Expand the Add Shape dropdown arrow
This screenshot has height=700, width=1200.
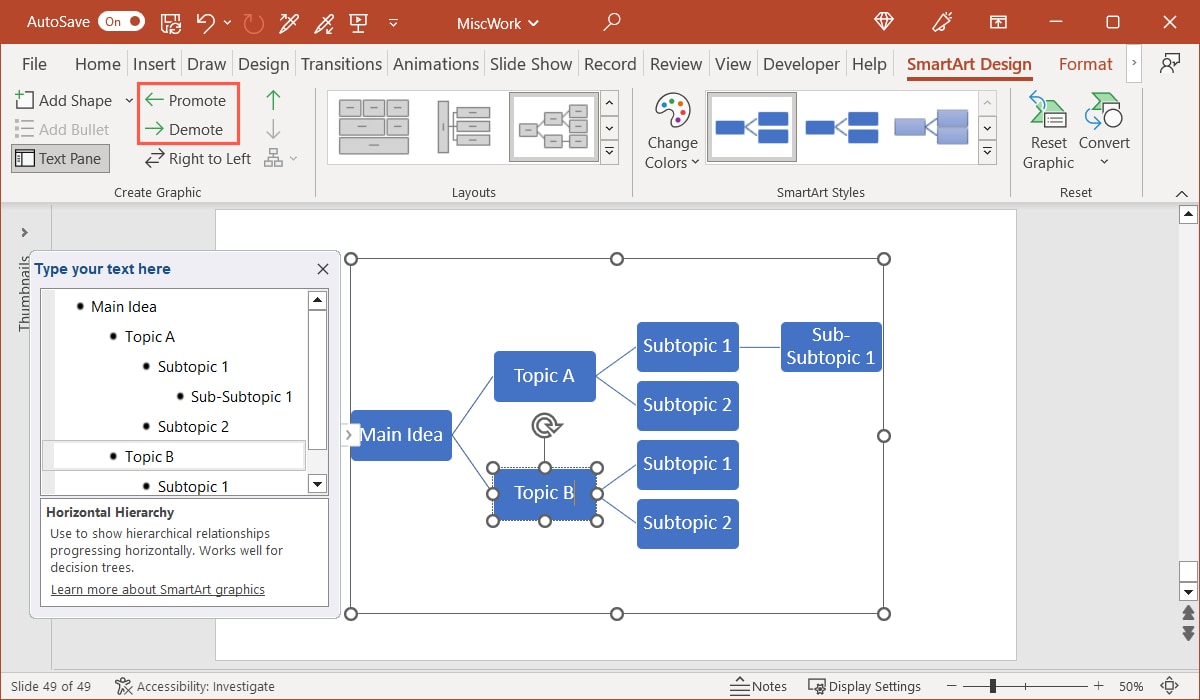(129, 100)
